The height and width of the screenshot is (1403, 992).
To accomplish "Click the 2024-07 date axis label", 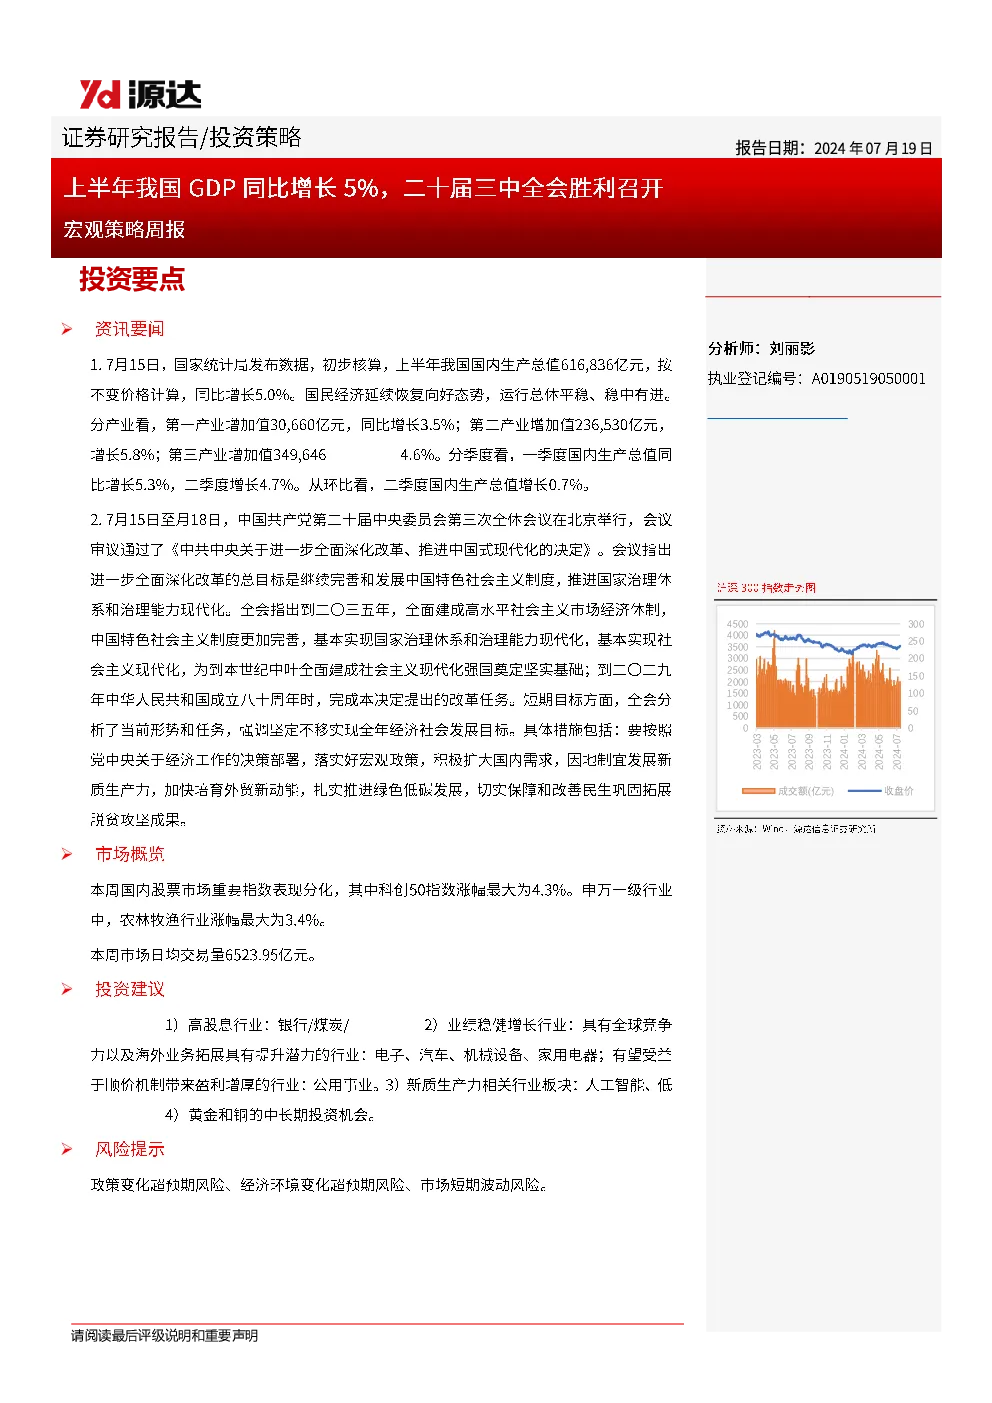I will 897,751.
